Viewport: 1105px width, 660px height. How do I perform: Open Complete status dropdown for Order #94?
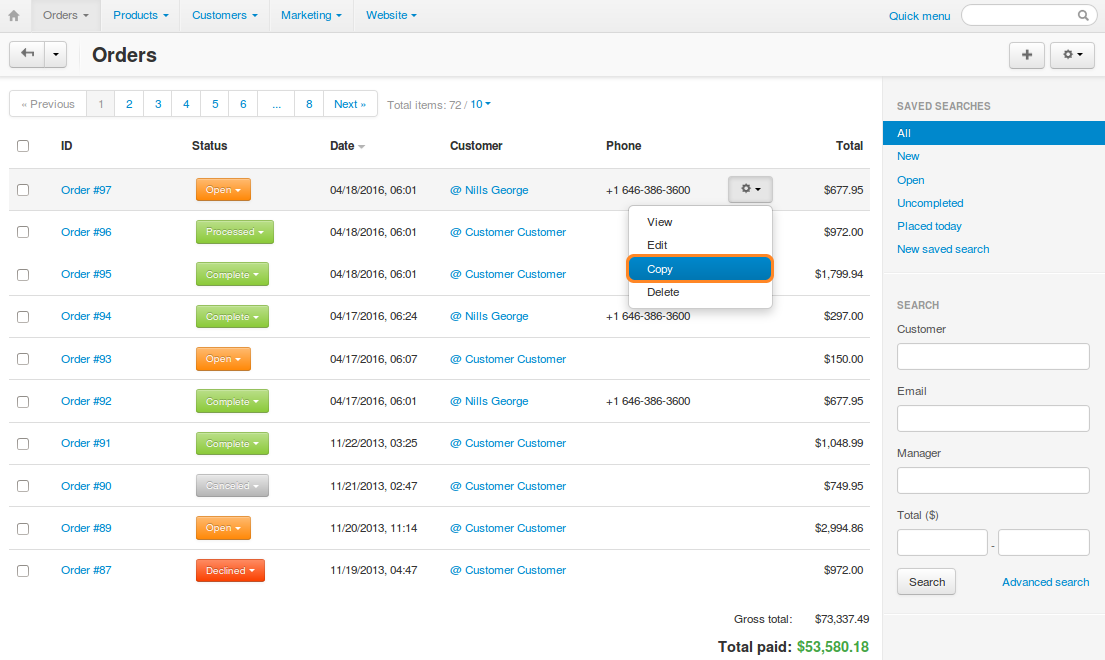(232, 316)
